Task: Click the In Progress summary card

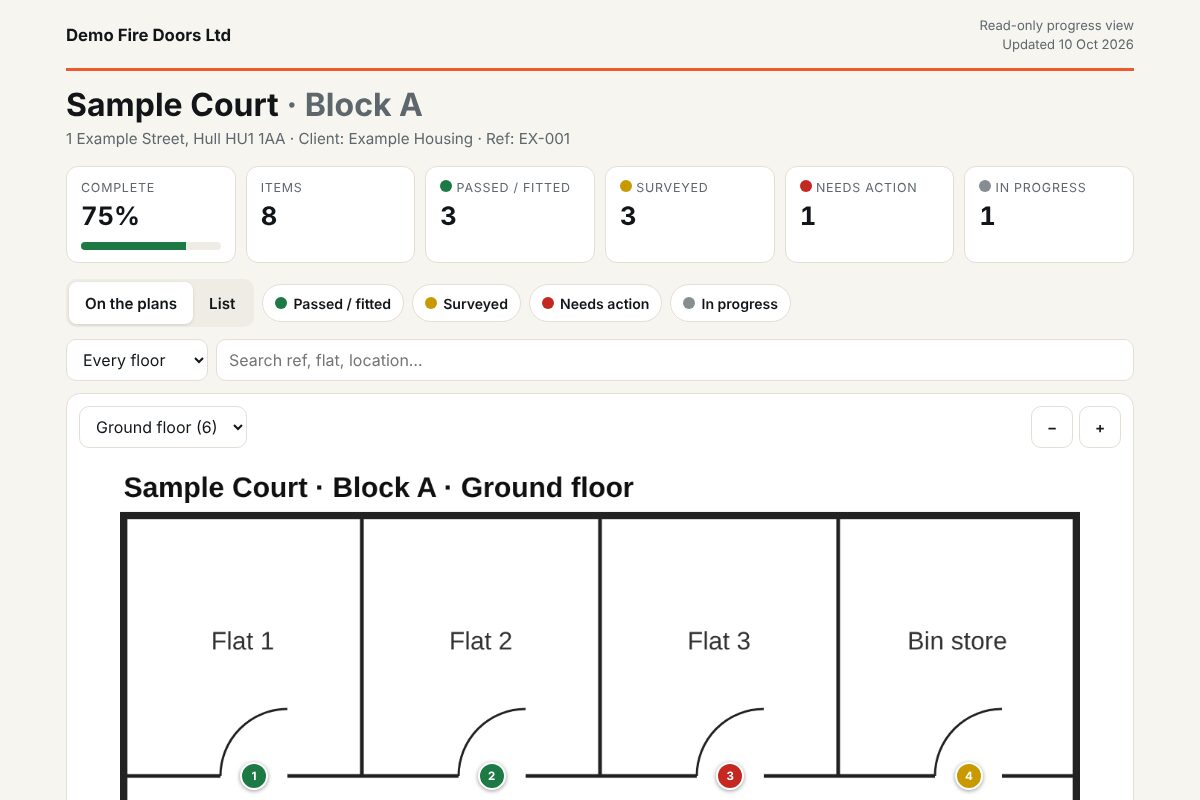Action: [1049, 214]
